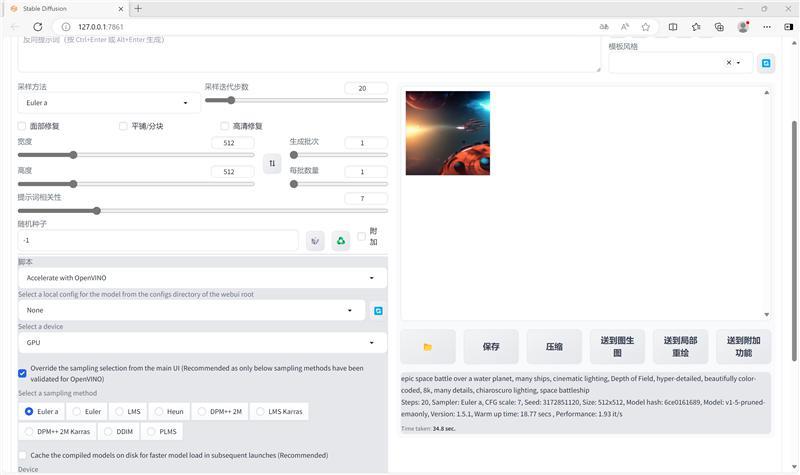Image resolution: width=800 pixels, height=475 pixels.
Task: Click the CFG scale value field
Action: pos(366,198)
